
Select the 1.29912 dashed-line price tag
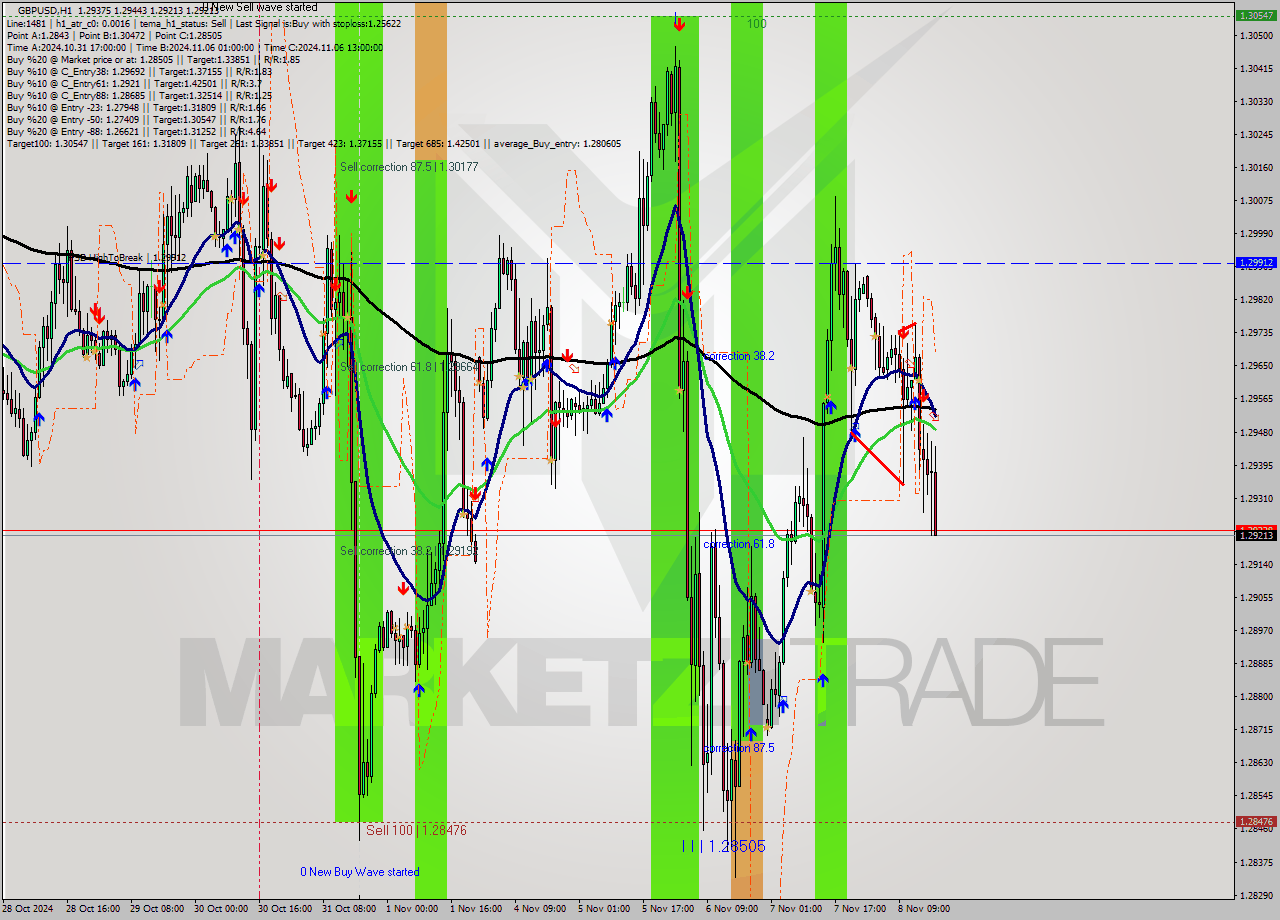[x=1256, y=263]
